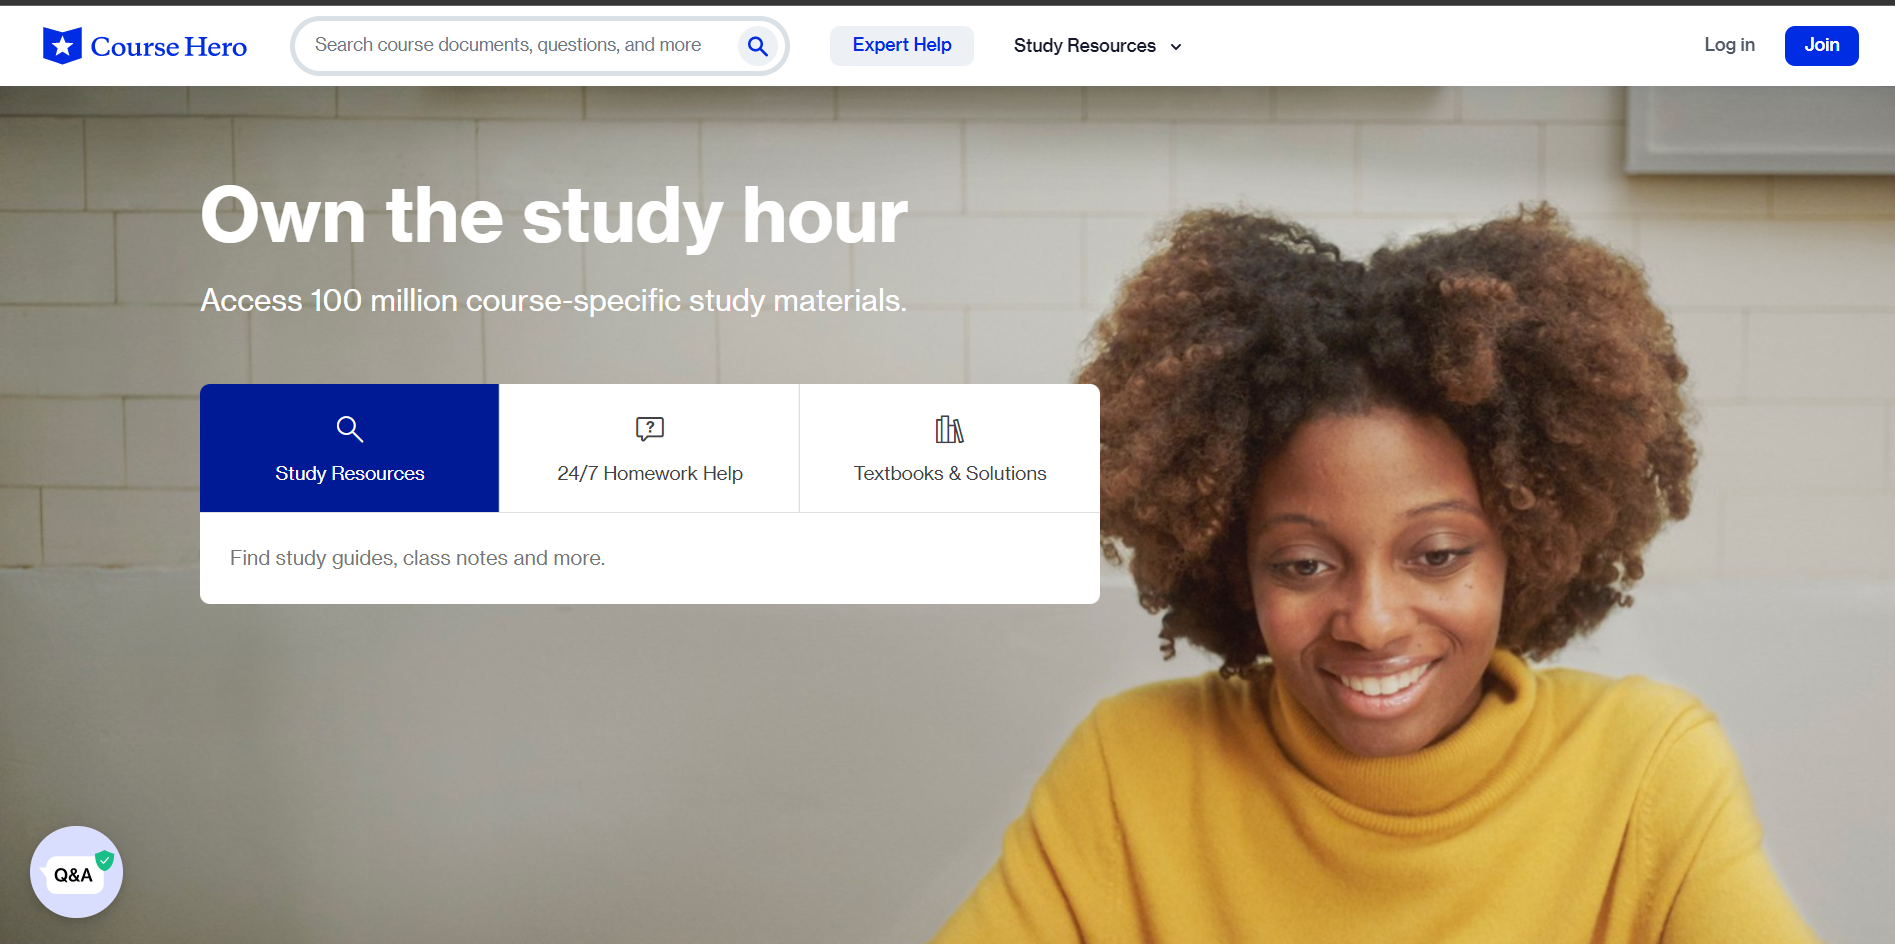Open Expert Help from the header
The width and height of the screenshot is (1895, 944).
[901, 45]
